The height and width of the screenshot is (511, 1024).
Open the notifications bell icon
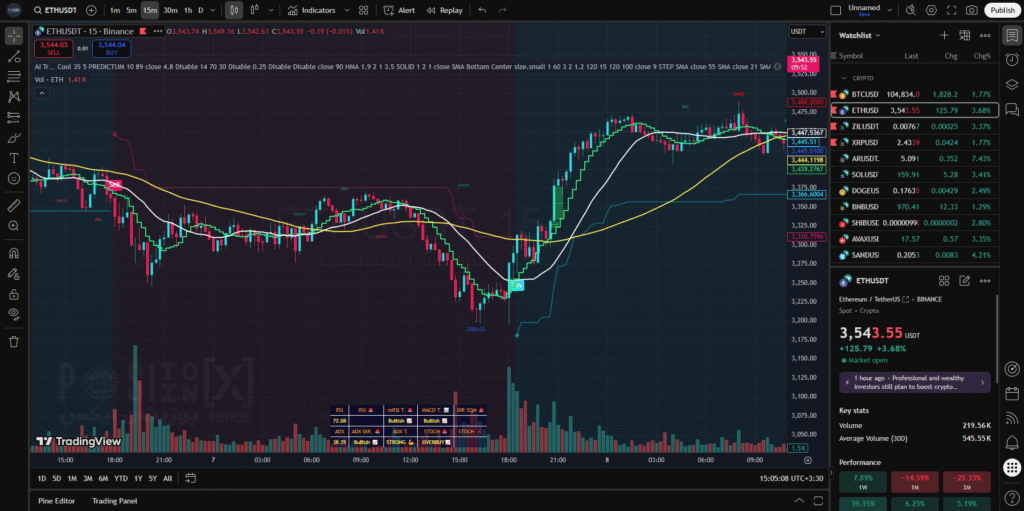(x=1012, y=442)
